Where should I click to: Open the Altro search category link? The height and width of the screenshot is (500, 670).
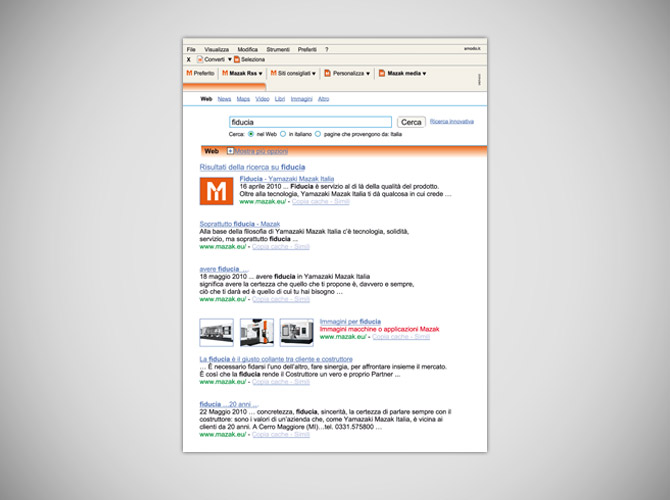pyautogui.click(x=323, y=99)
